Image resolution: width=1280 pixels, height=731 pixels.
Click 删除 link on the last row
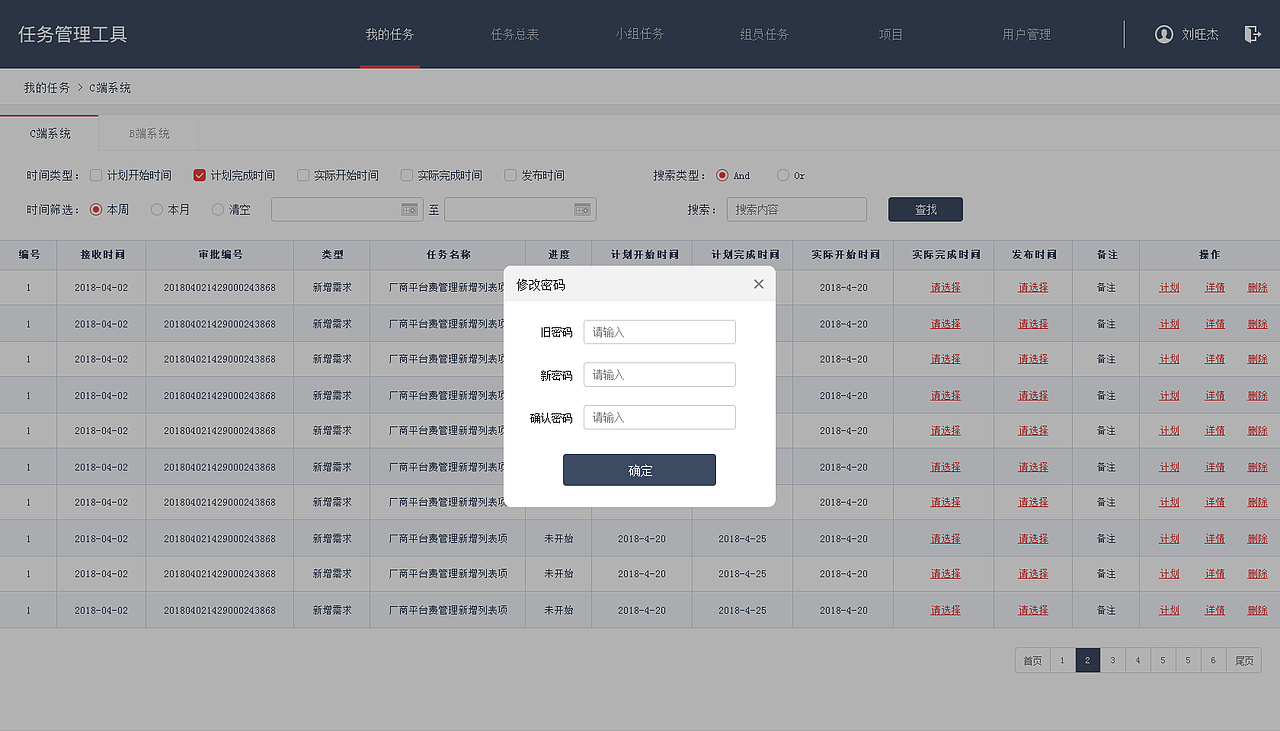tap(1256, 610)
